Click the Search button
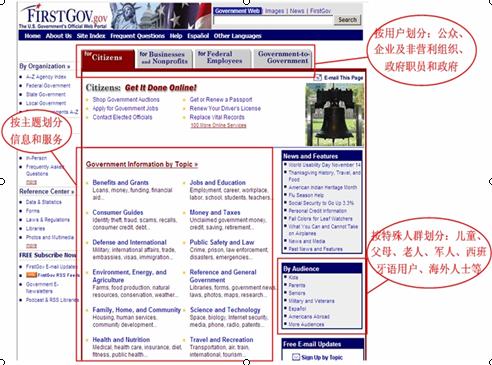 (x=347, y=20)
